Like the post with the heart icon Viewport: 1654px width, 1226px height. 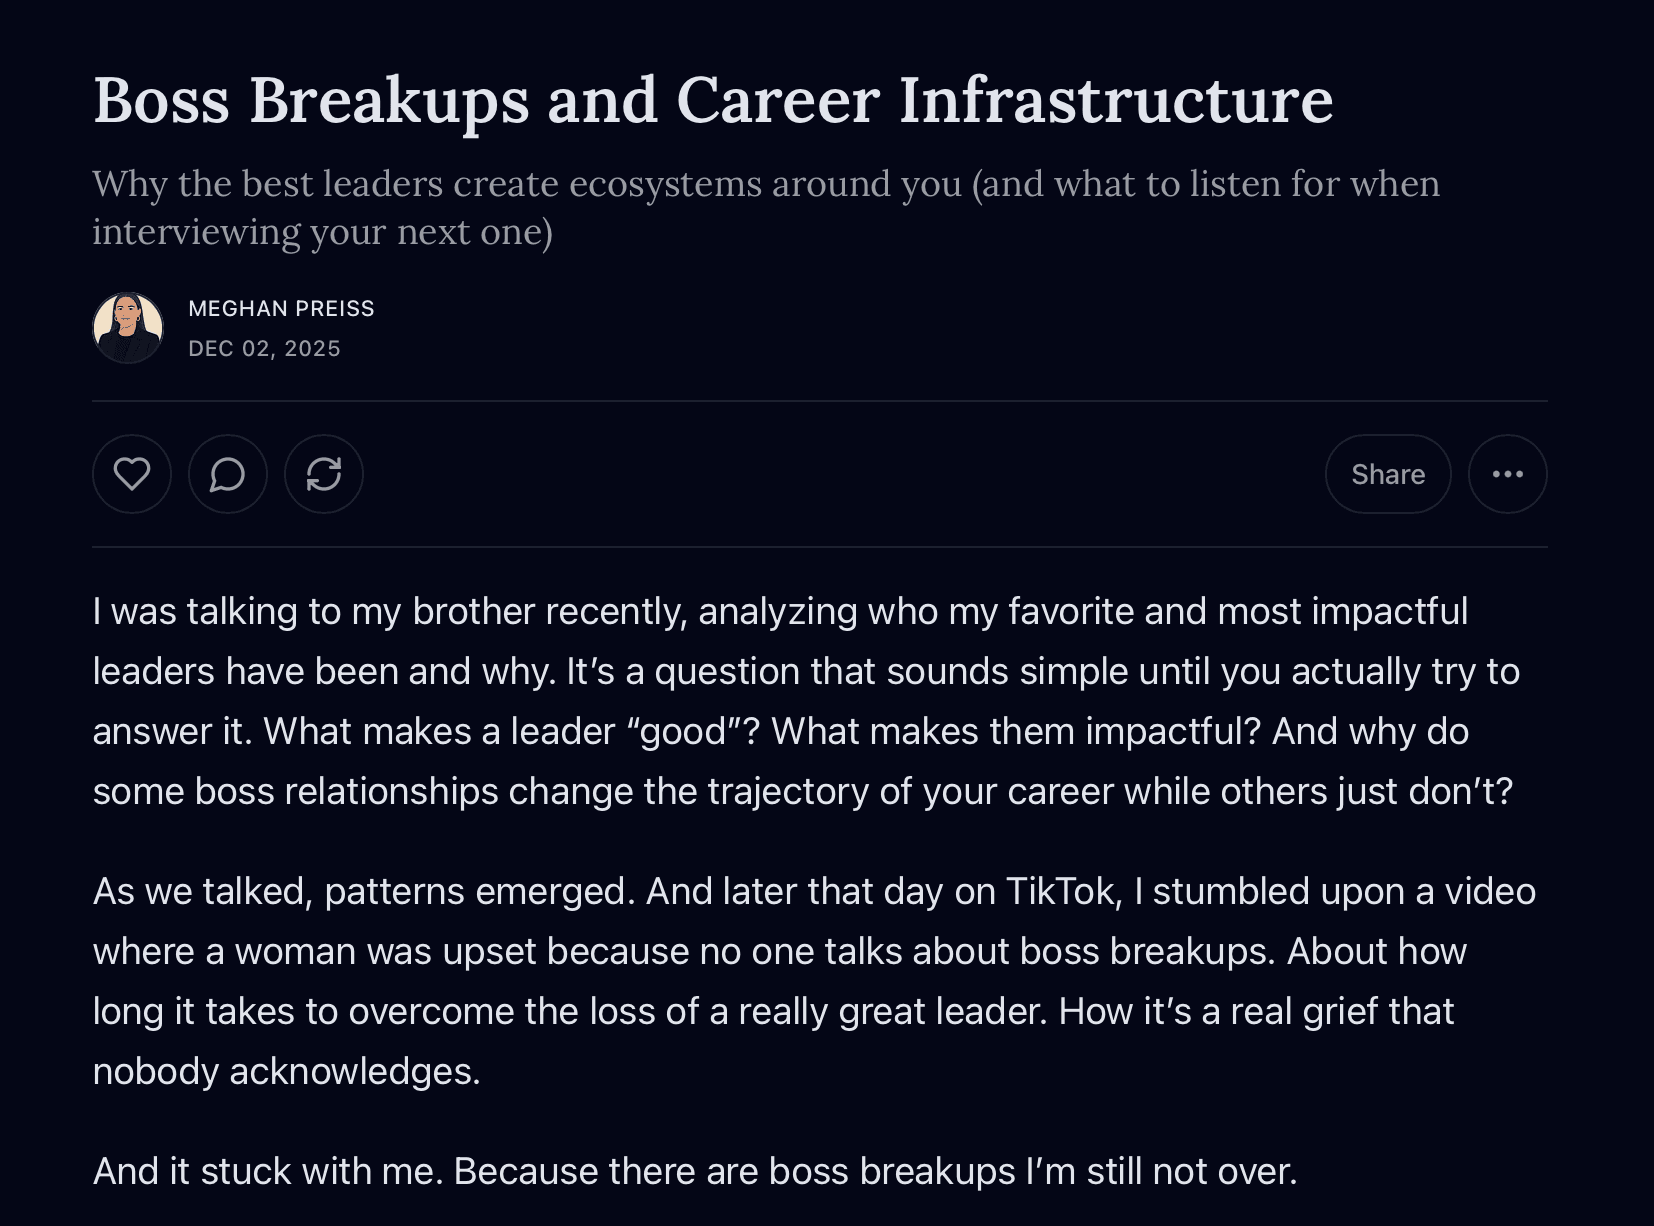(132, 474)
